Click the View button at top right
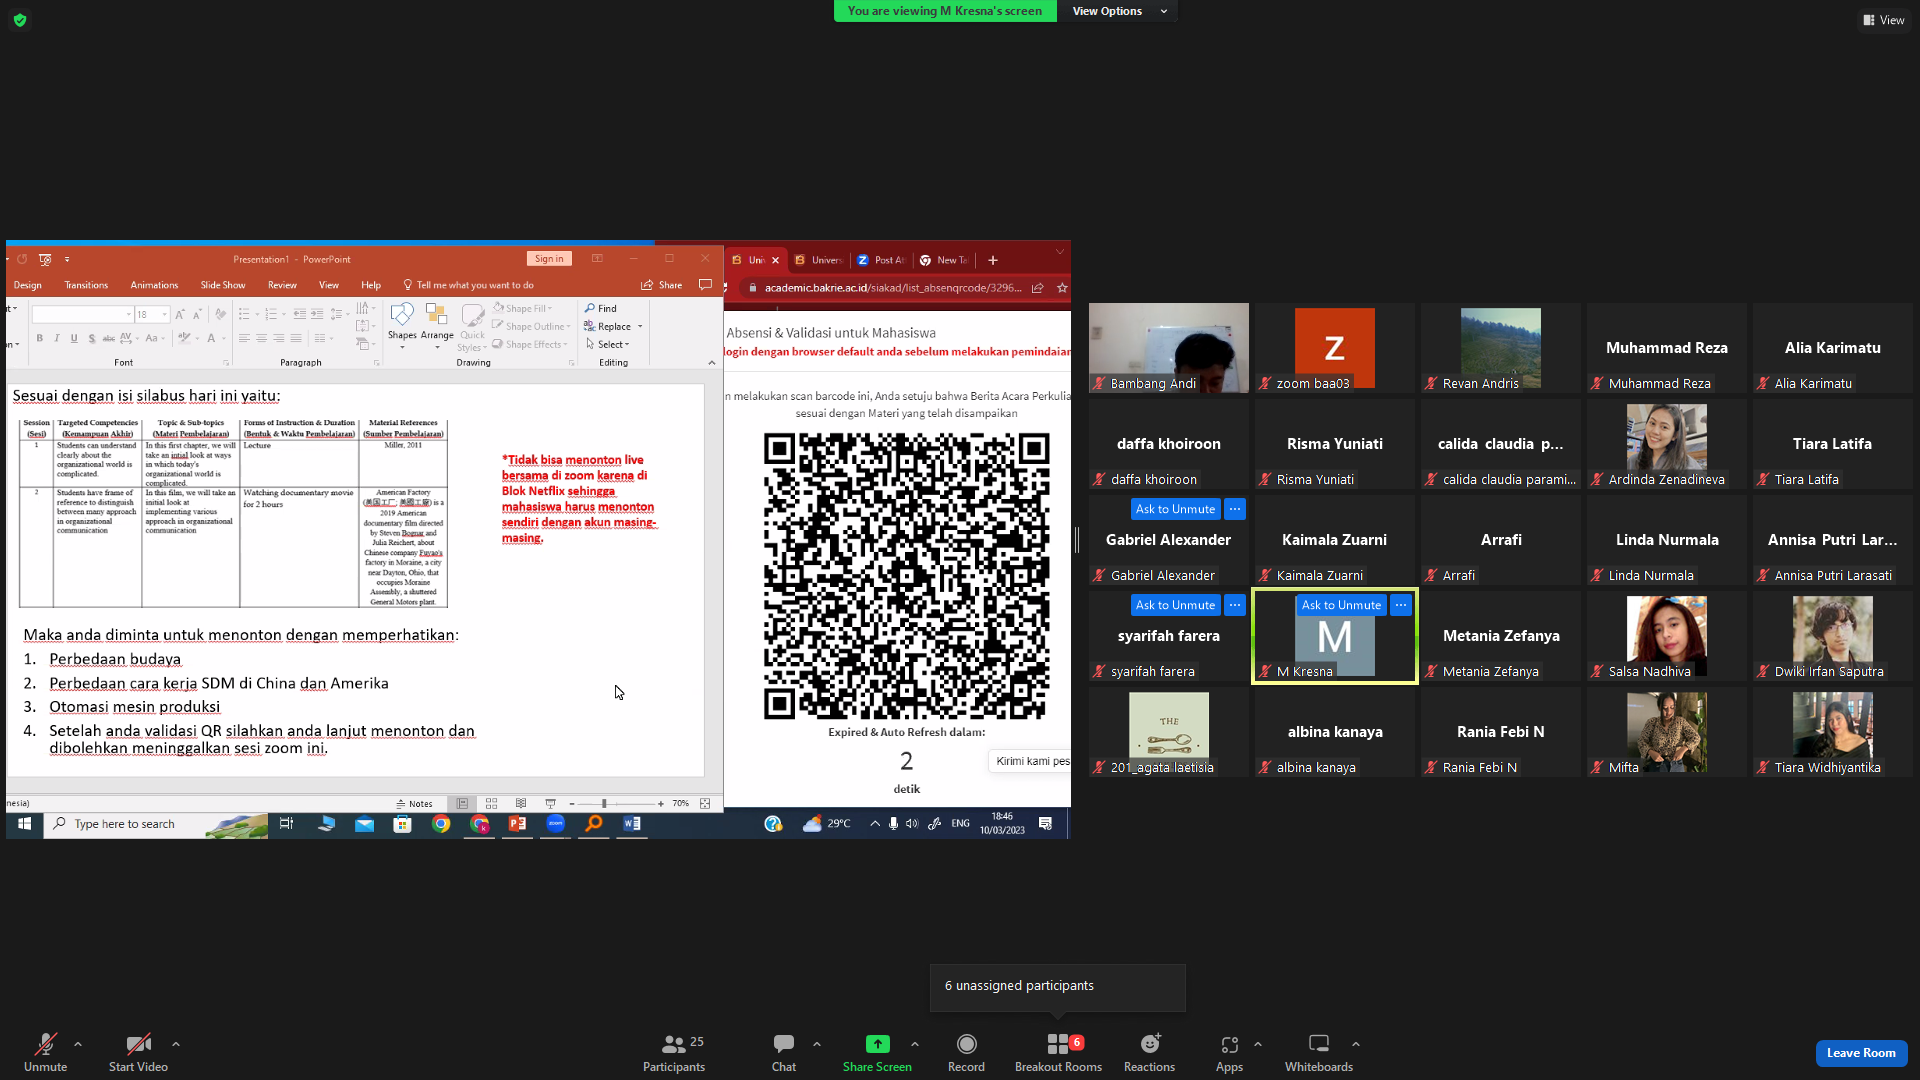Screen dimensions: 1920x1080 point(1884,20)
